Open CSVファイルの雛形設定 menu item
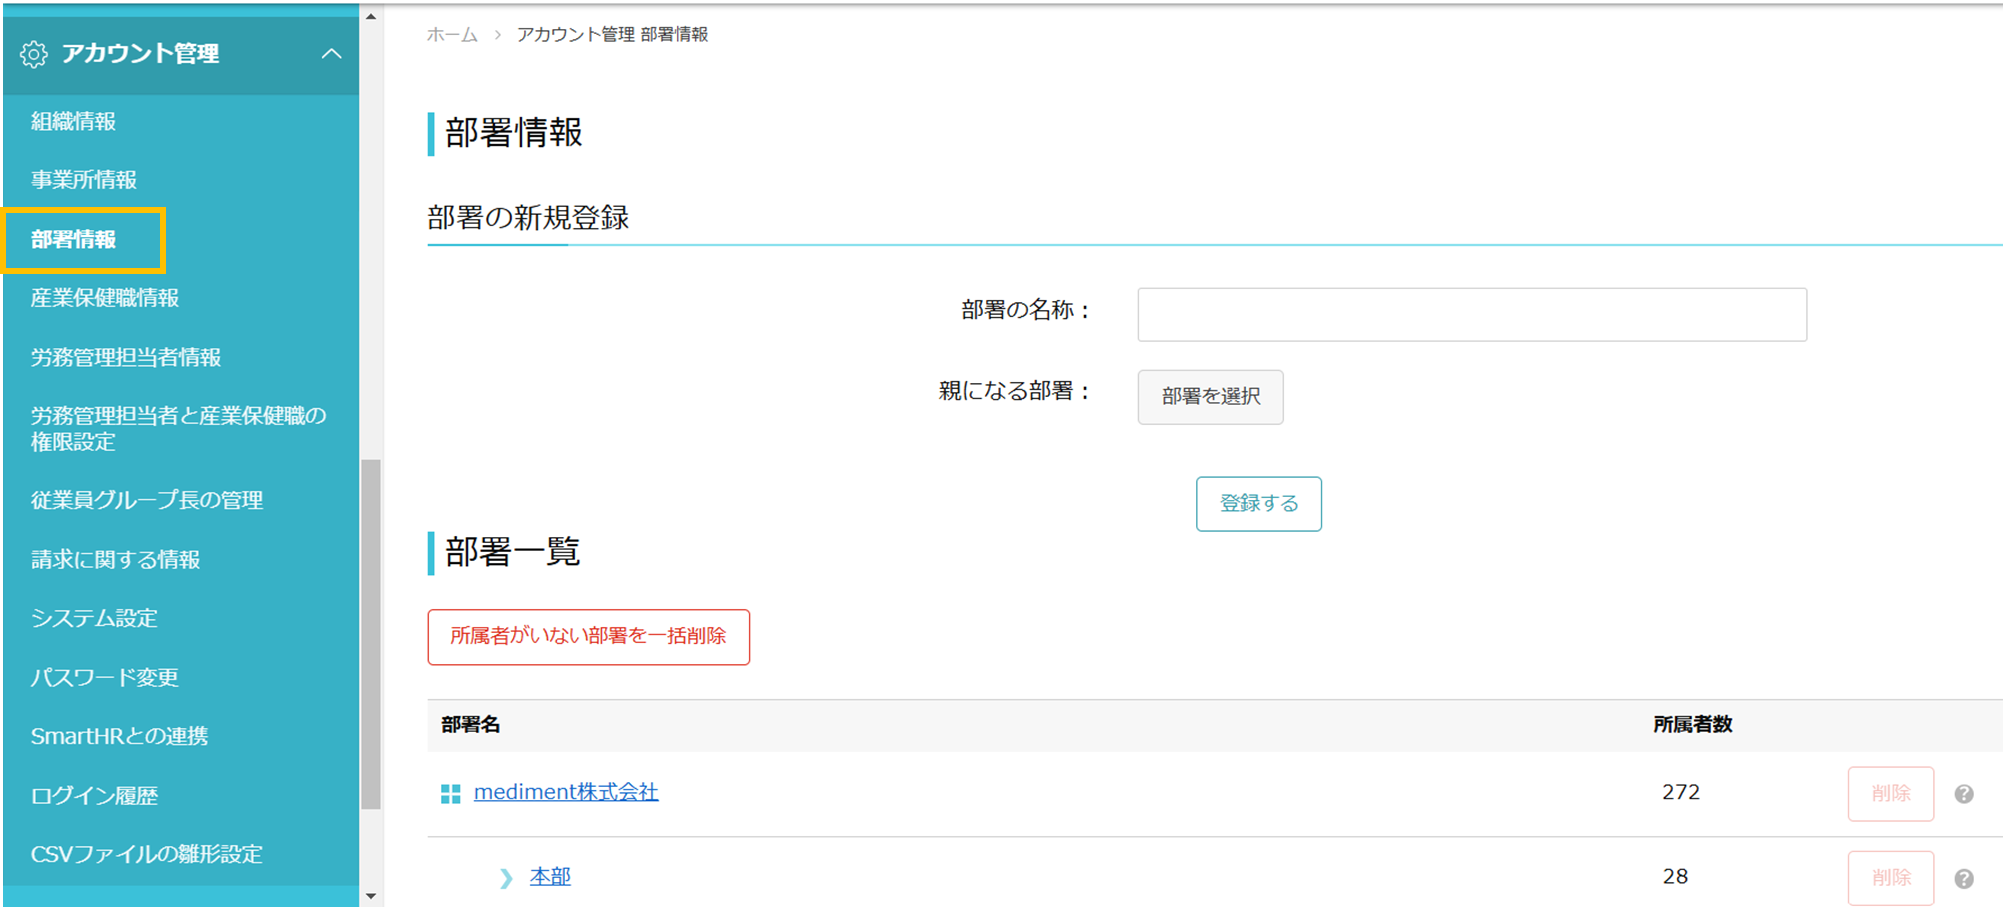The image size is (2003, 907). pos(146,854)
